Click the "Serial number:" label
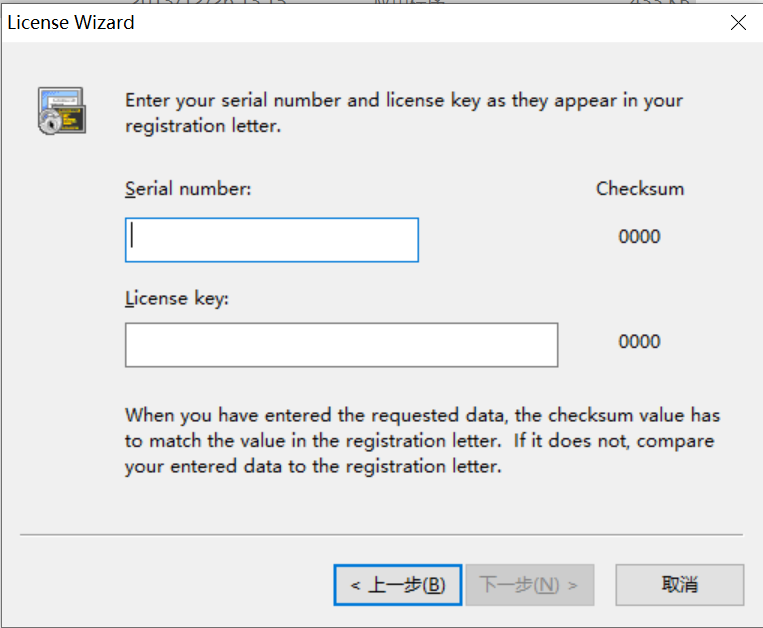Viewport: 763px width, 628px height. tap(188, 188)
